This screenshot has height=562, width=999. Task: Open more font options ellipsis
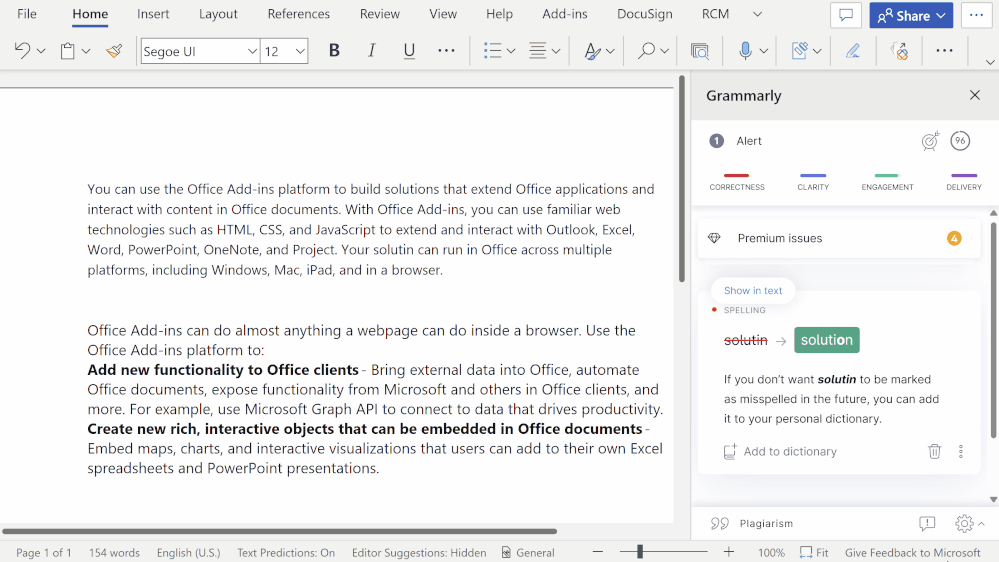point(446,51)
